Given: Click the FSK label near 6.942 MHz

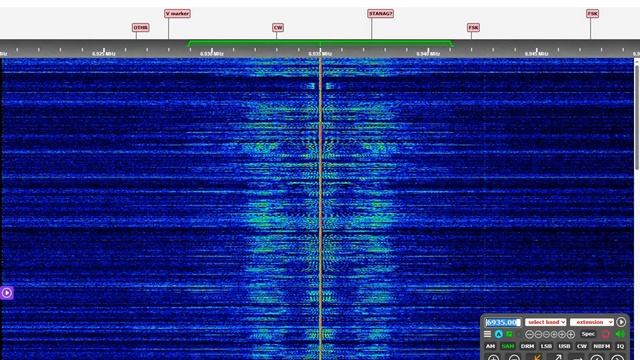Looking at the screenshot, I should (473, 27).
